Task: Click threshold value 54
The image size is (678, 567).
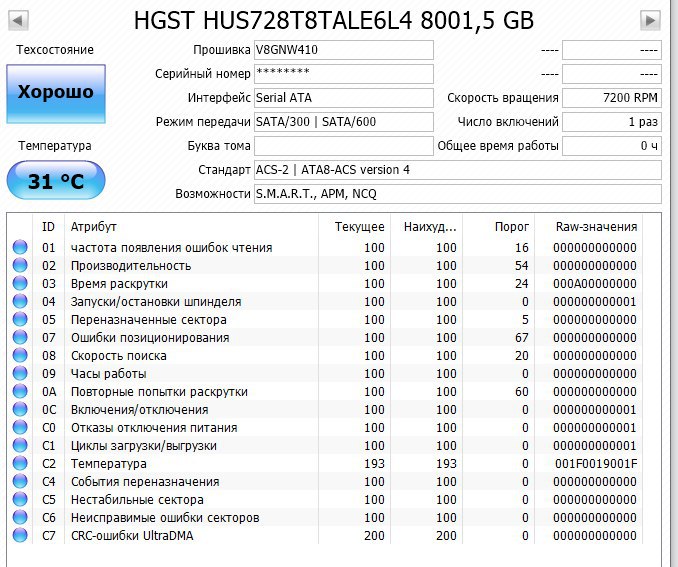Action: 521,266
